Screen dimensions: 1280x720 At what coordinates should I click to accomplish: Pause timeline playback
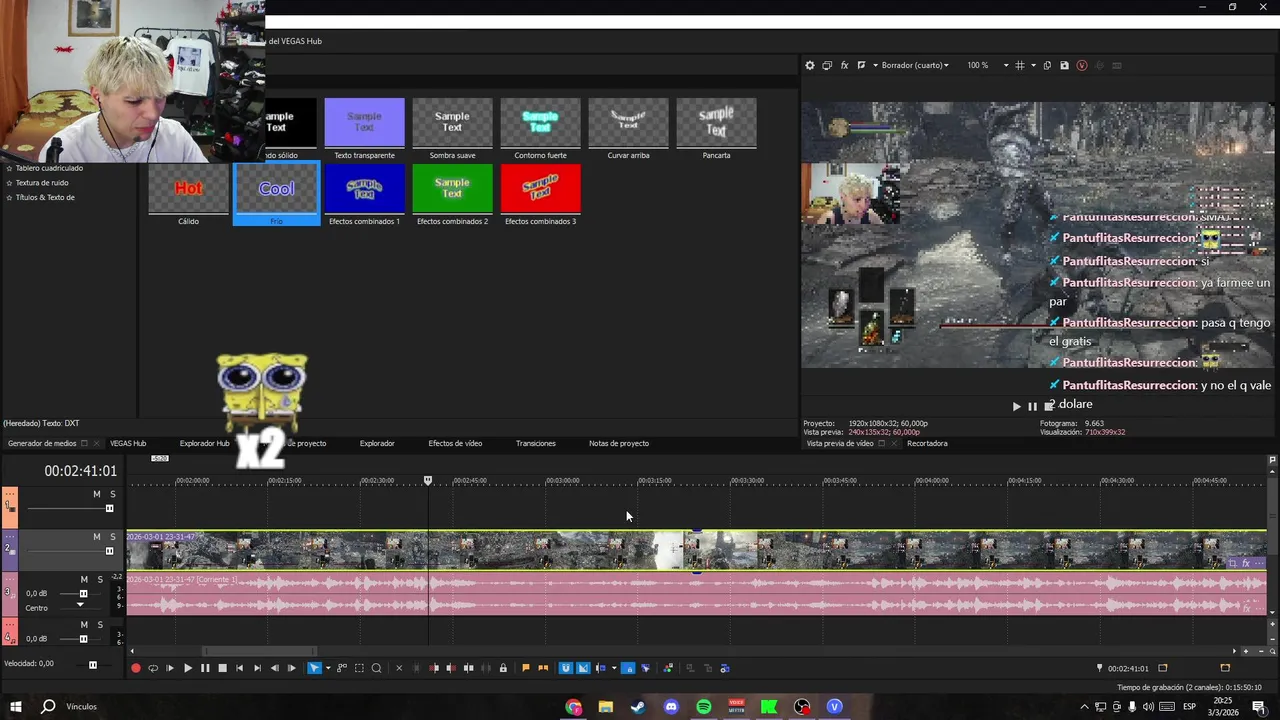point(205,668)
